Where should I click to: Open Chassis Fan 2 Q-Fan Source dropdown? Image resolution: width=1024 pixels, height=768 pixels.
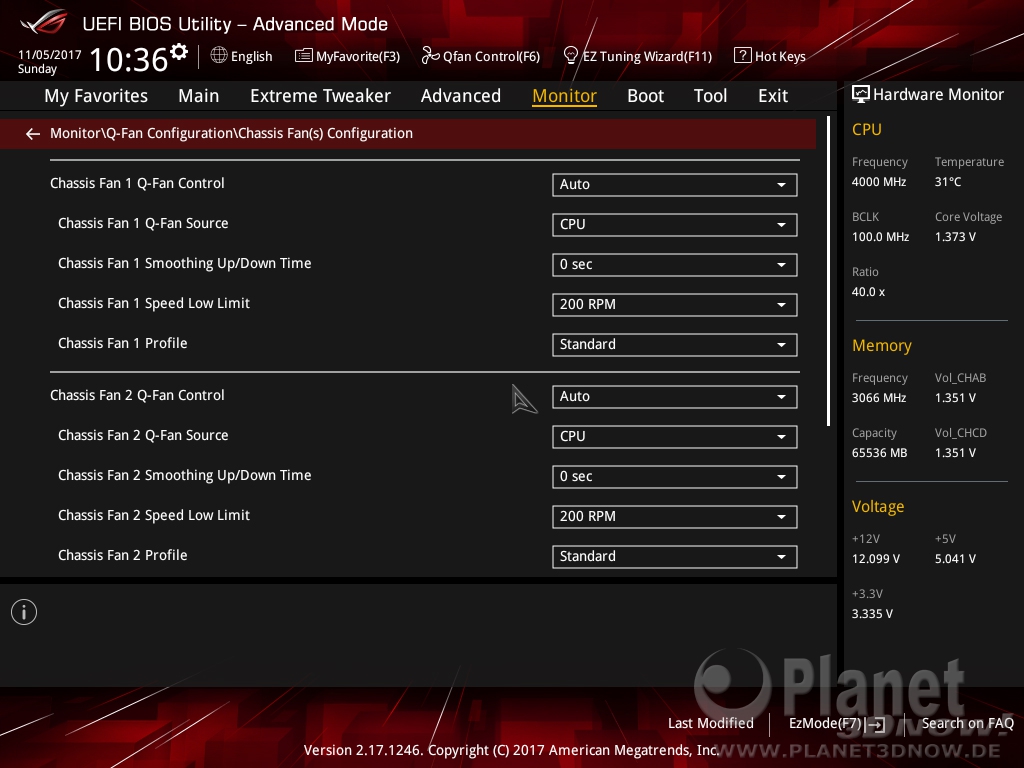coord(675,437)
